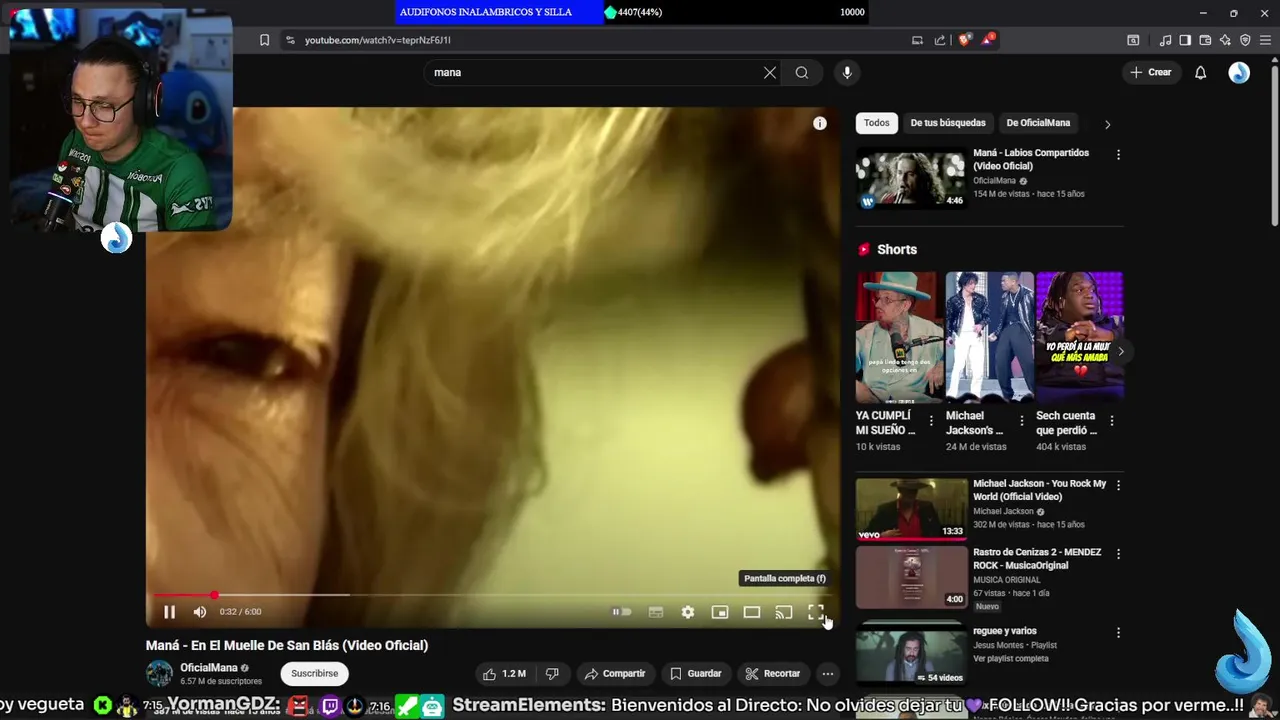Open OficialMana channel avatar
1280x720 pixels.
tap(160, 674)
